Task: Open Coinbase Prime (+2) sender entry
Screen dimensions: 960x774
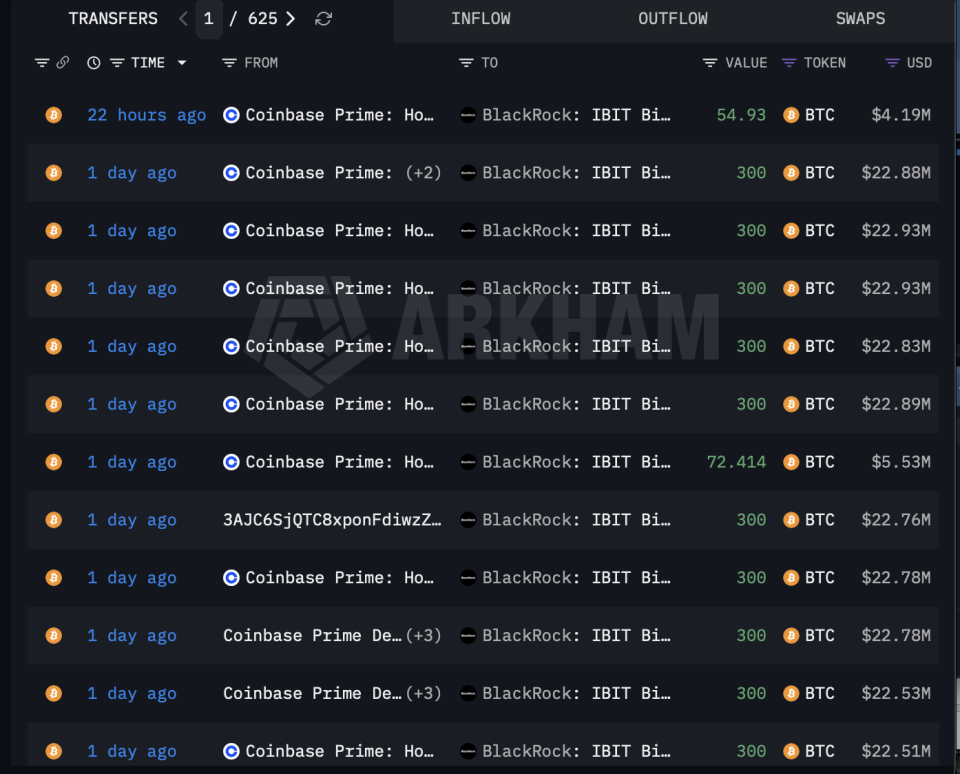Action: (332, 173)
